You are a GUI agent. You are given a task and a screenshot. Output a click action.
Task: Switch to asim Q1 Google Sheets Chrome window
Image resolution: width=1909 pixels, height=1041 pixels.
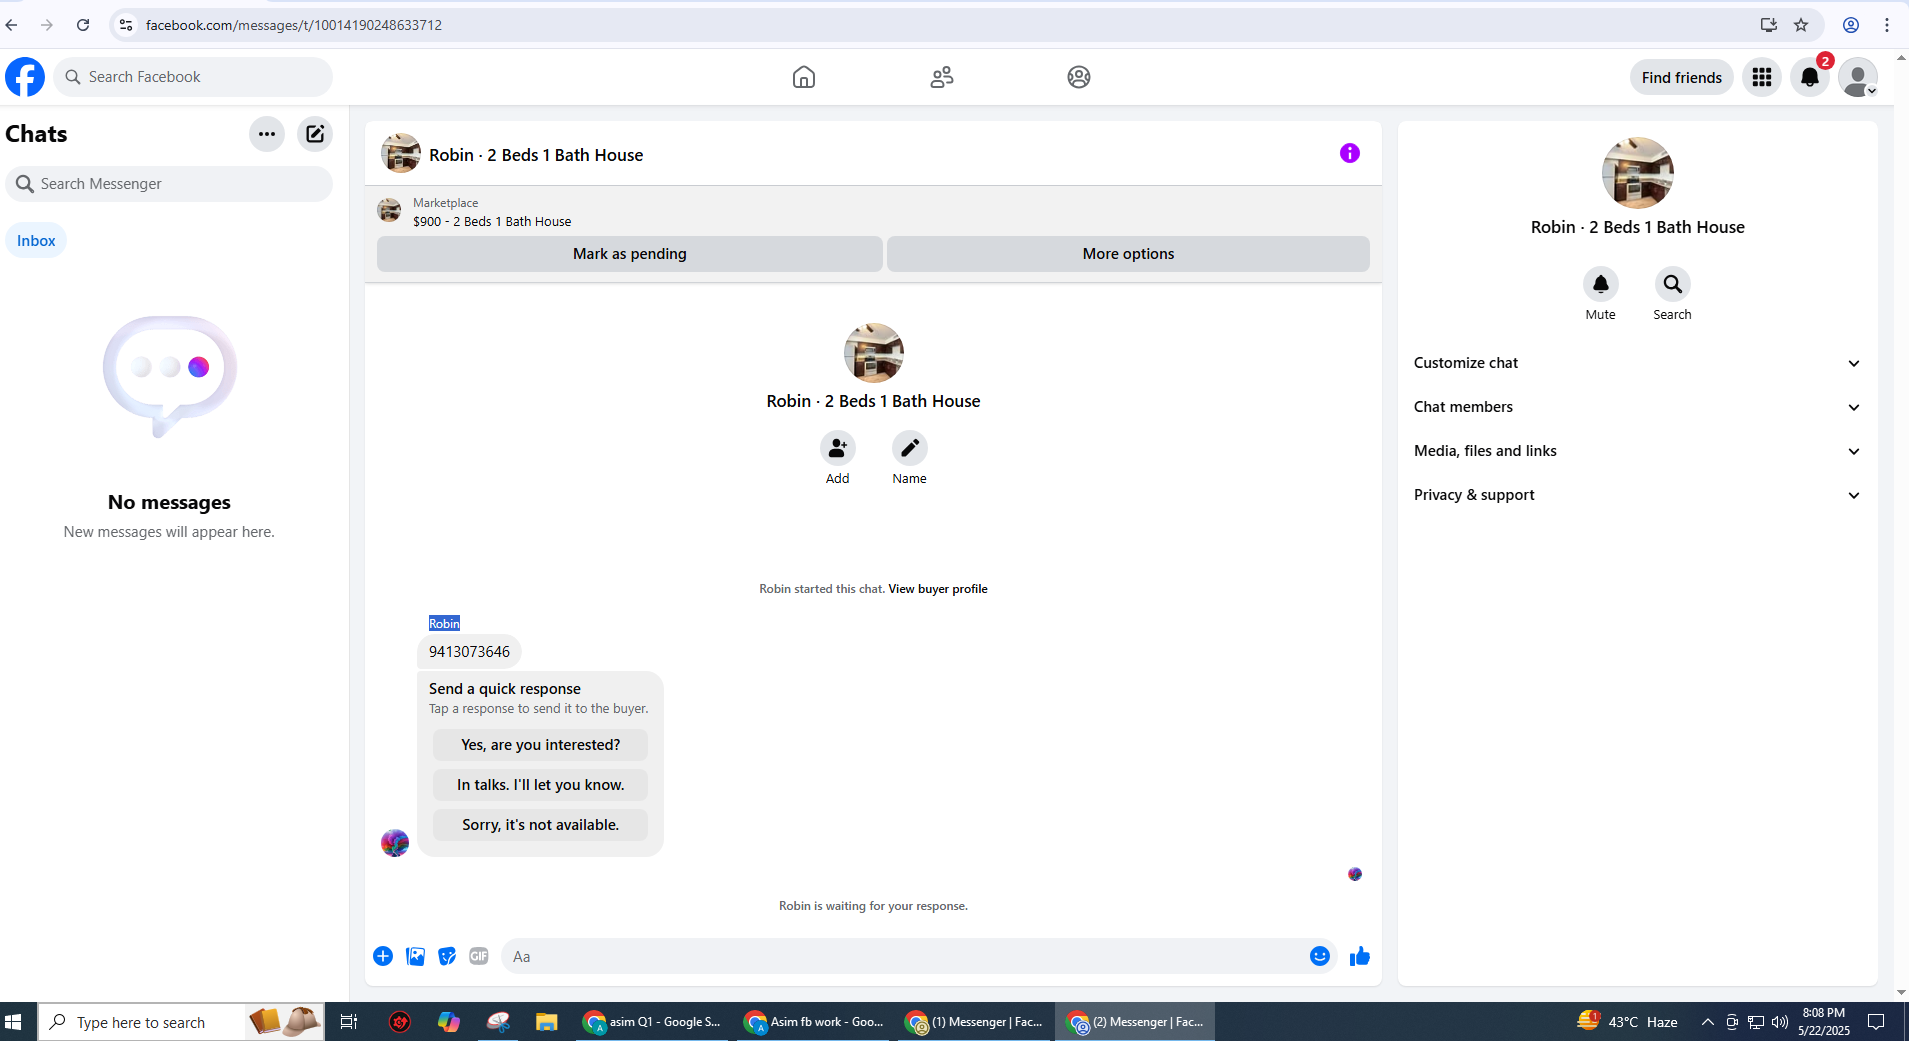point(652,1022)
